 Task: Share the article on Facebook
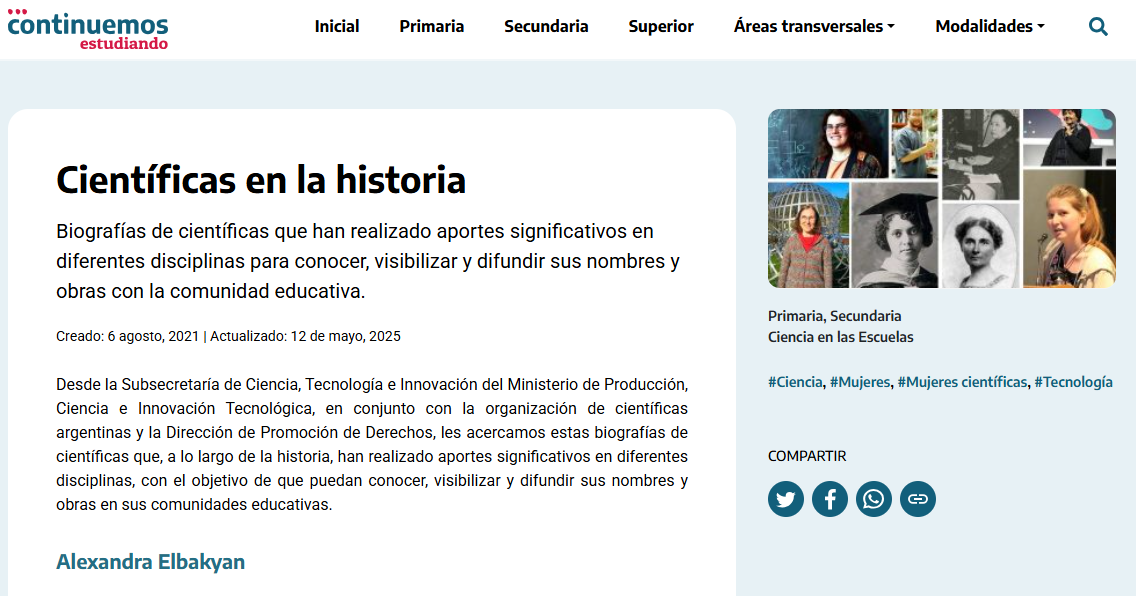[x=830, y=499]
